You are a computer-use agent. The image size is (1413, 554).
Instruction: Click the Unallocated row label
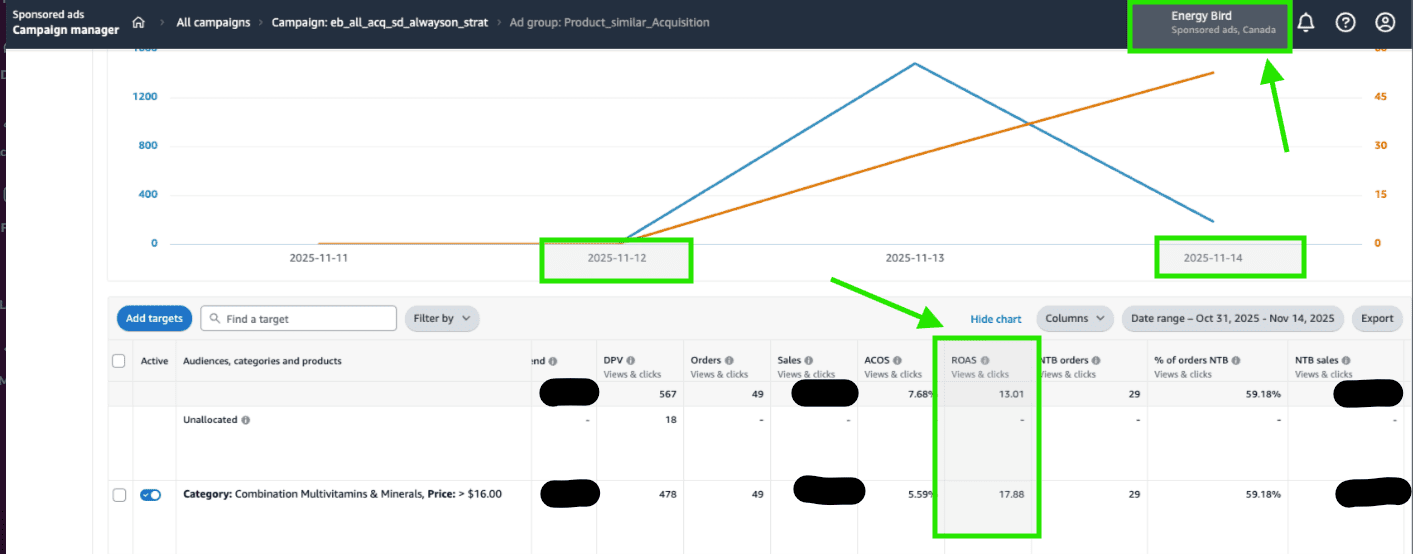point(210,420)
